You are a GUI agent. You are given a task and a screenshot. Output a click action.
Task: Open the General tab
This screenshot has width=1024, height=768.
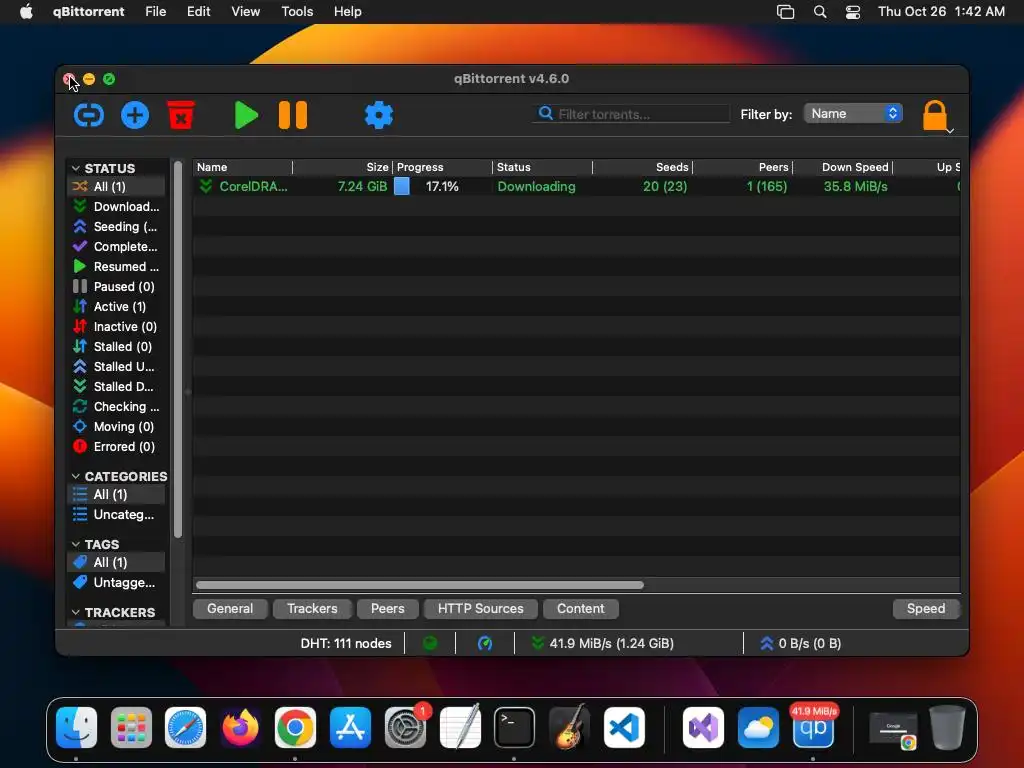pos(230,609)
